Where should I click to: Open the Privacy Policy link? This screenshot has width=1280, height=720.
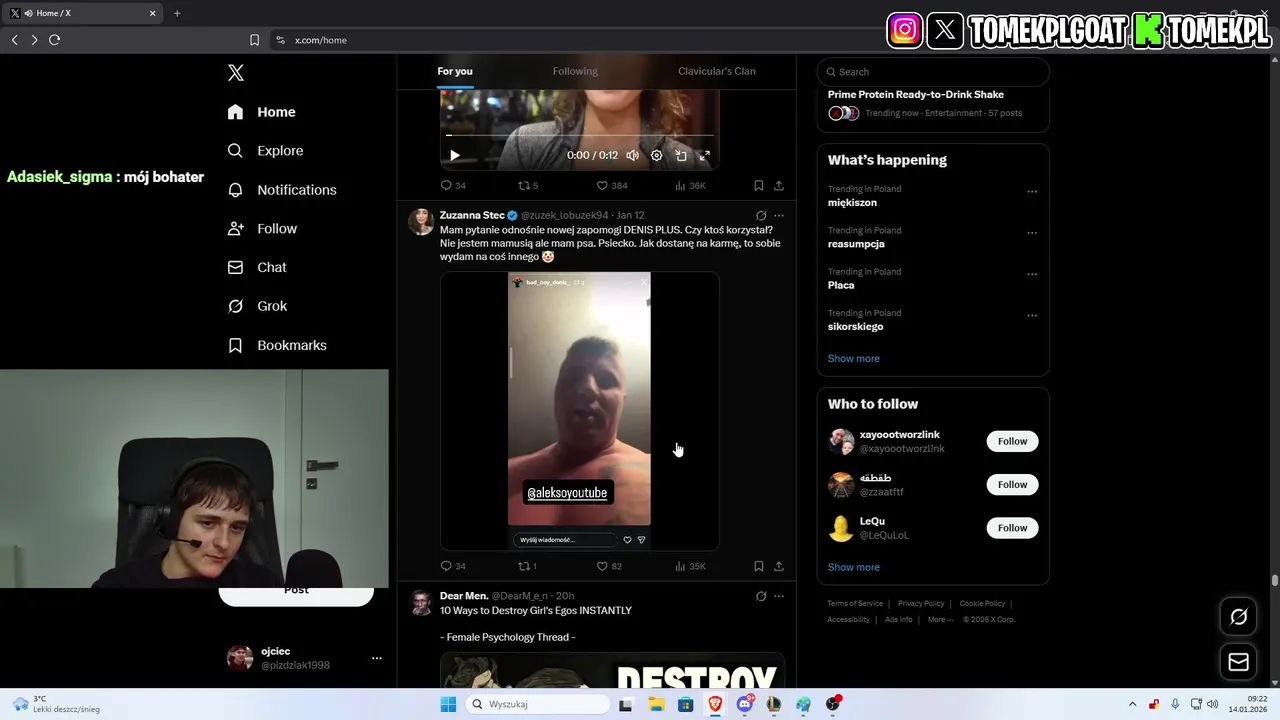coord(921,604)
